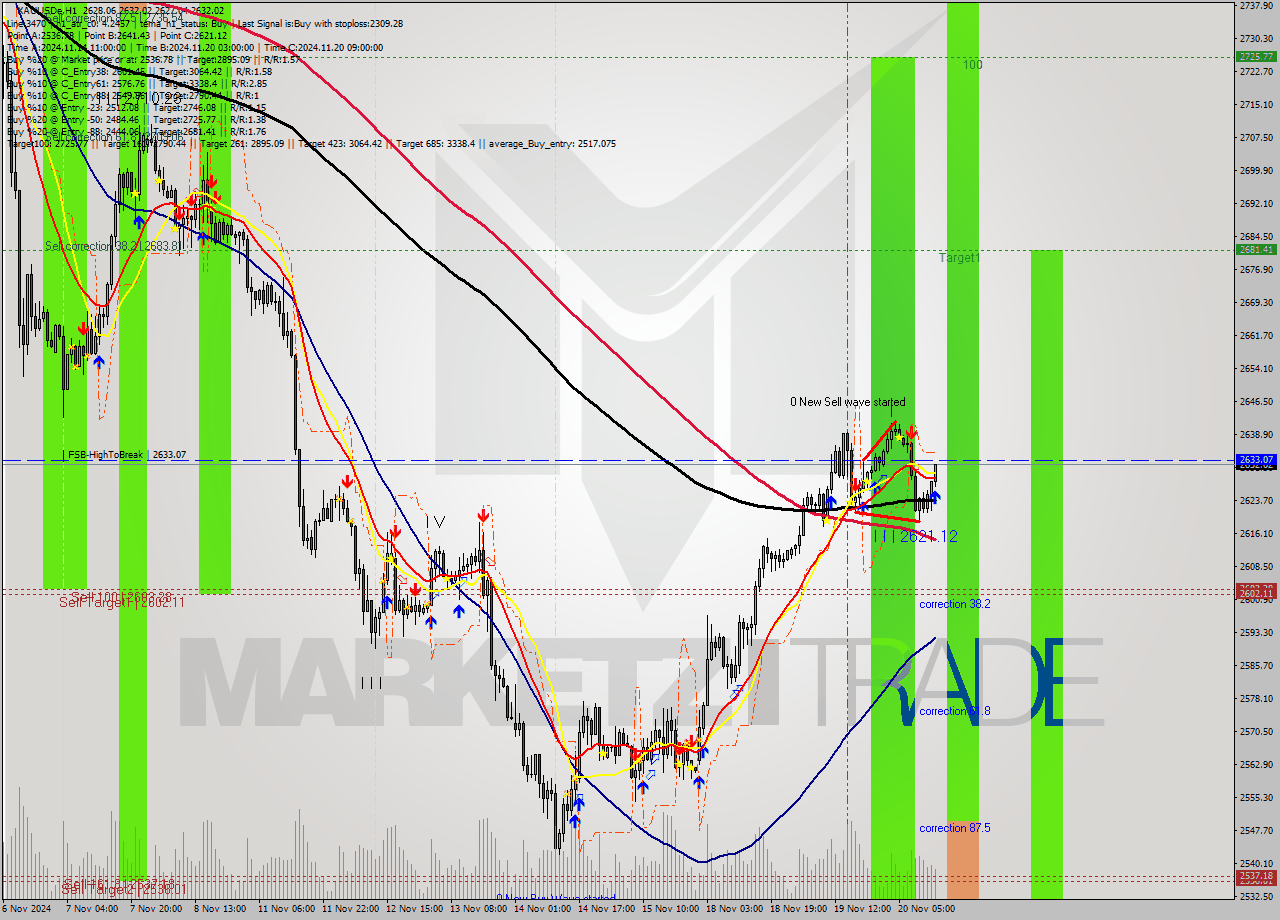Click the green 2725.77 price tag on axis
This screenshot has height=920, width=1280.
click(x=1256, y=56)
